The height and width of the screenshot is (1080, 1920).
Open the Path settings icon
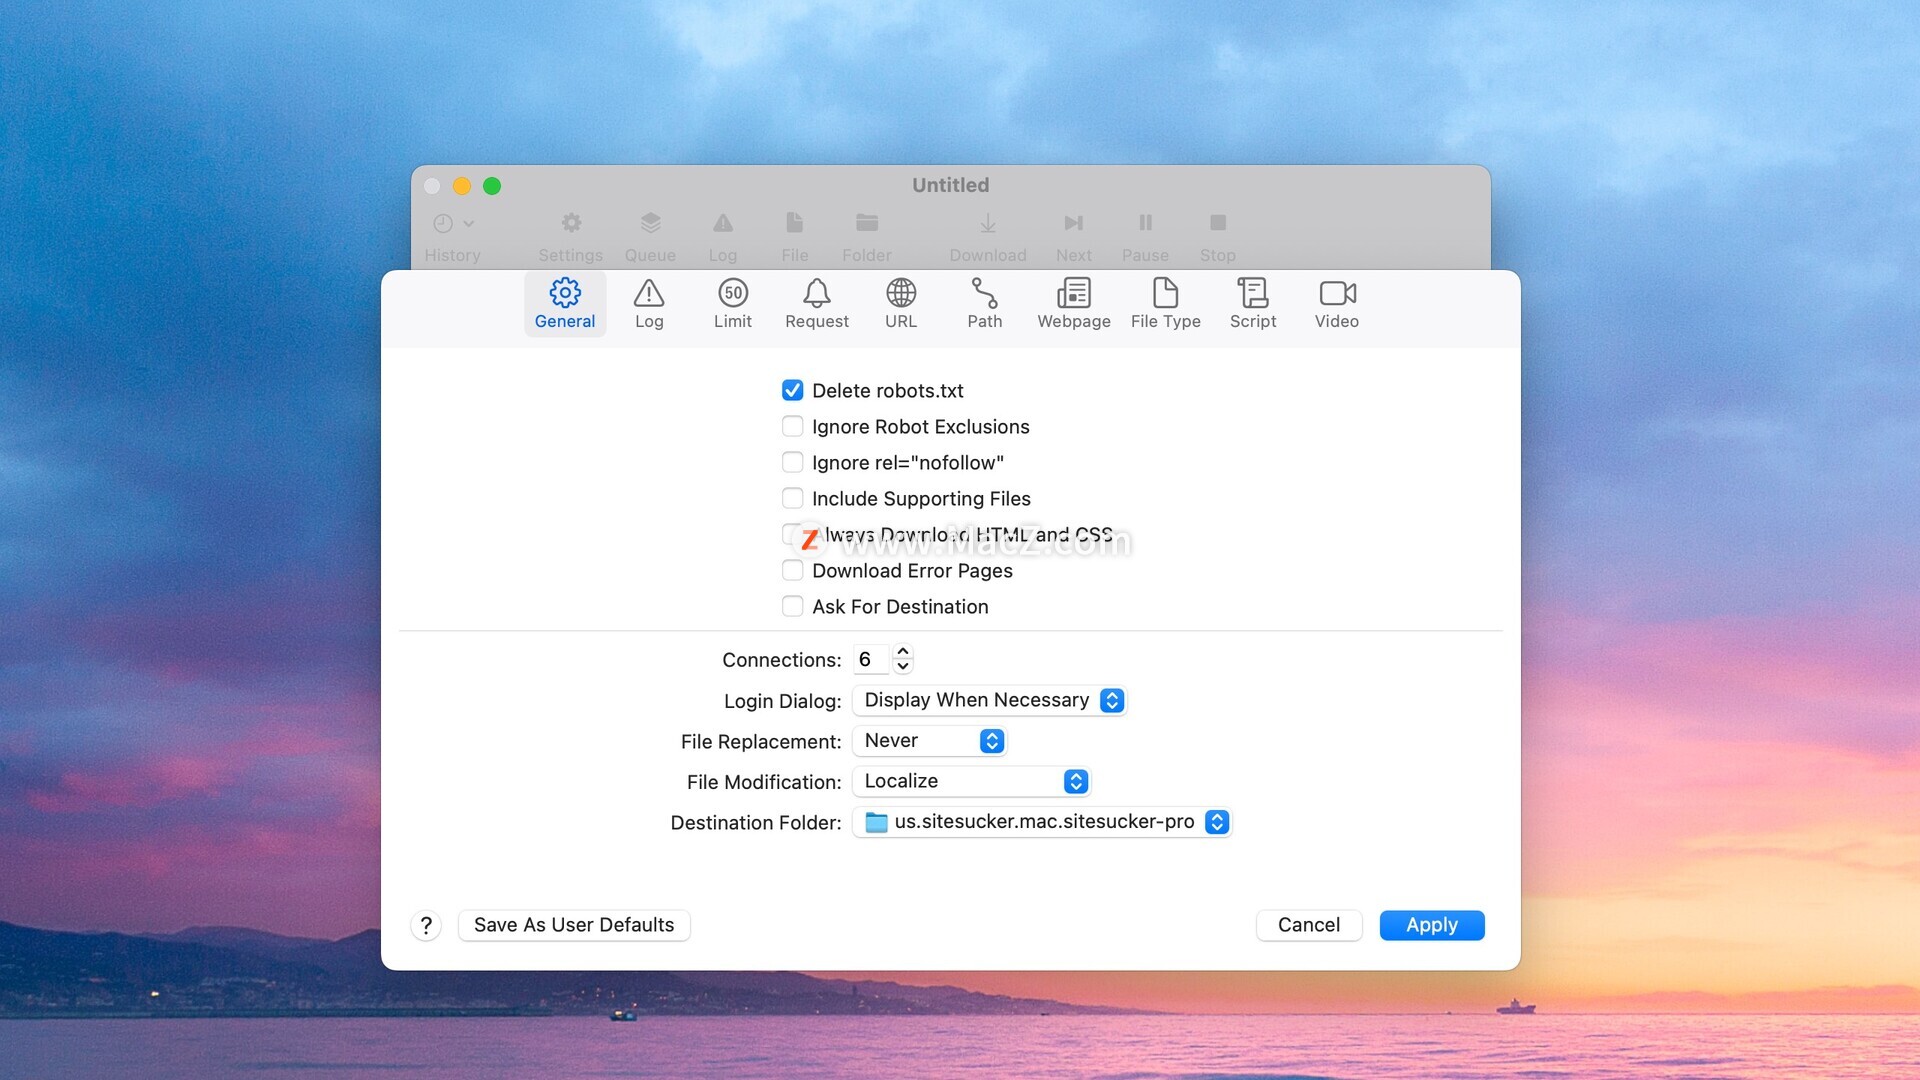click(x=984, y=303)
